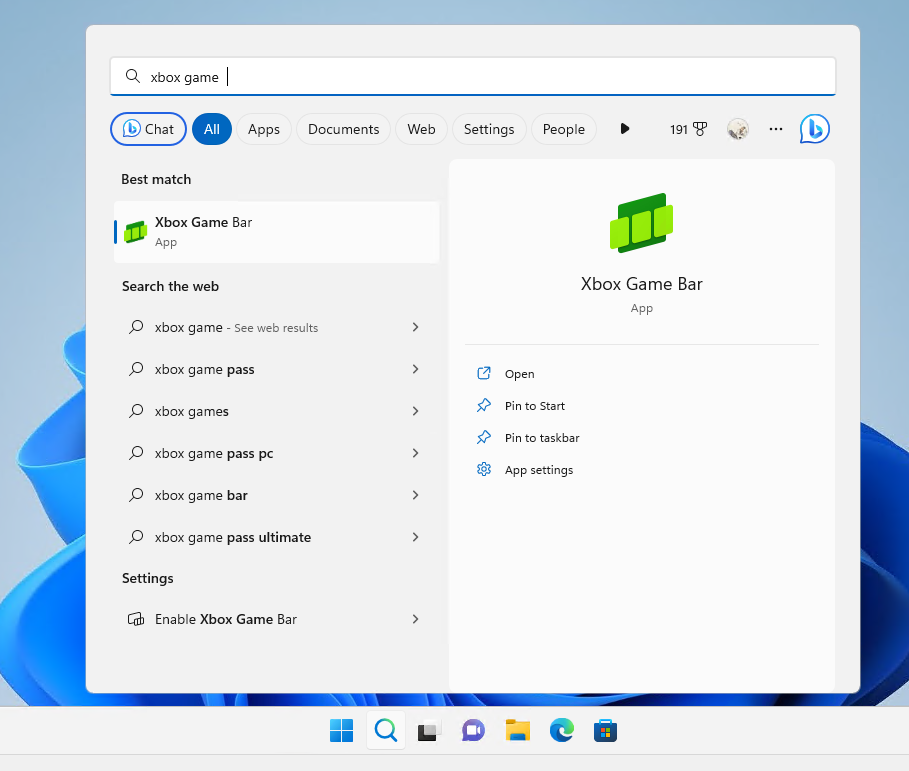Expand chevron for 'xbox game bar'
909x771 pixels.
[x=415, y=495]
